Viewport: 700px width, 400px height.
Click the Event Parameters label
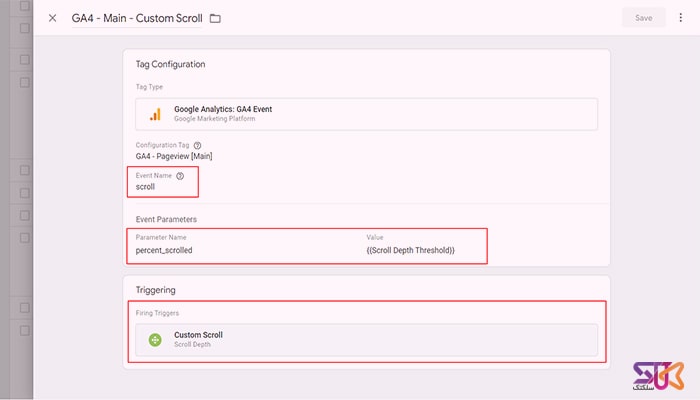(x=166, y=219)
